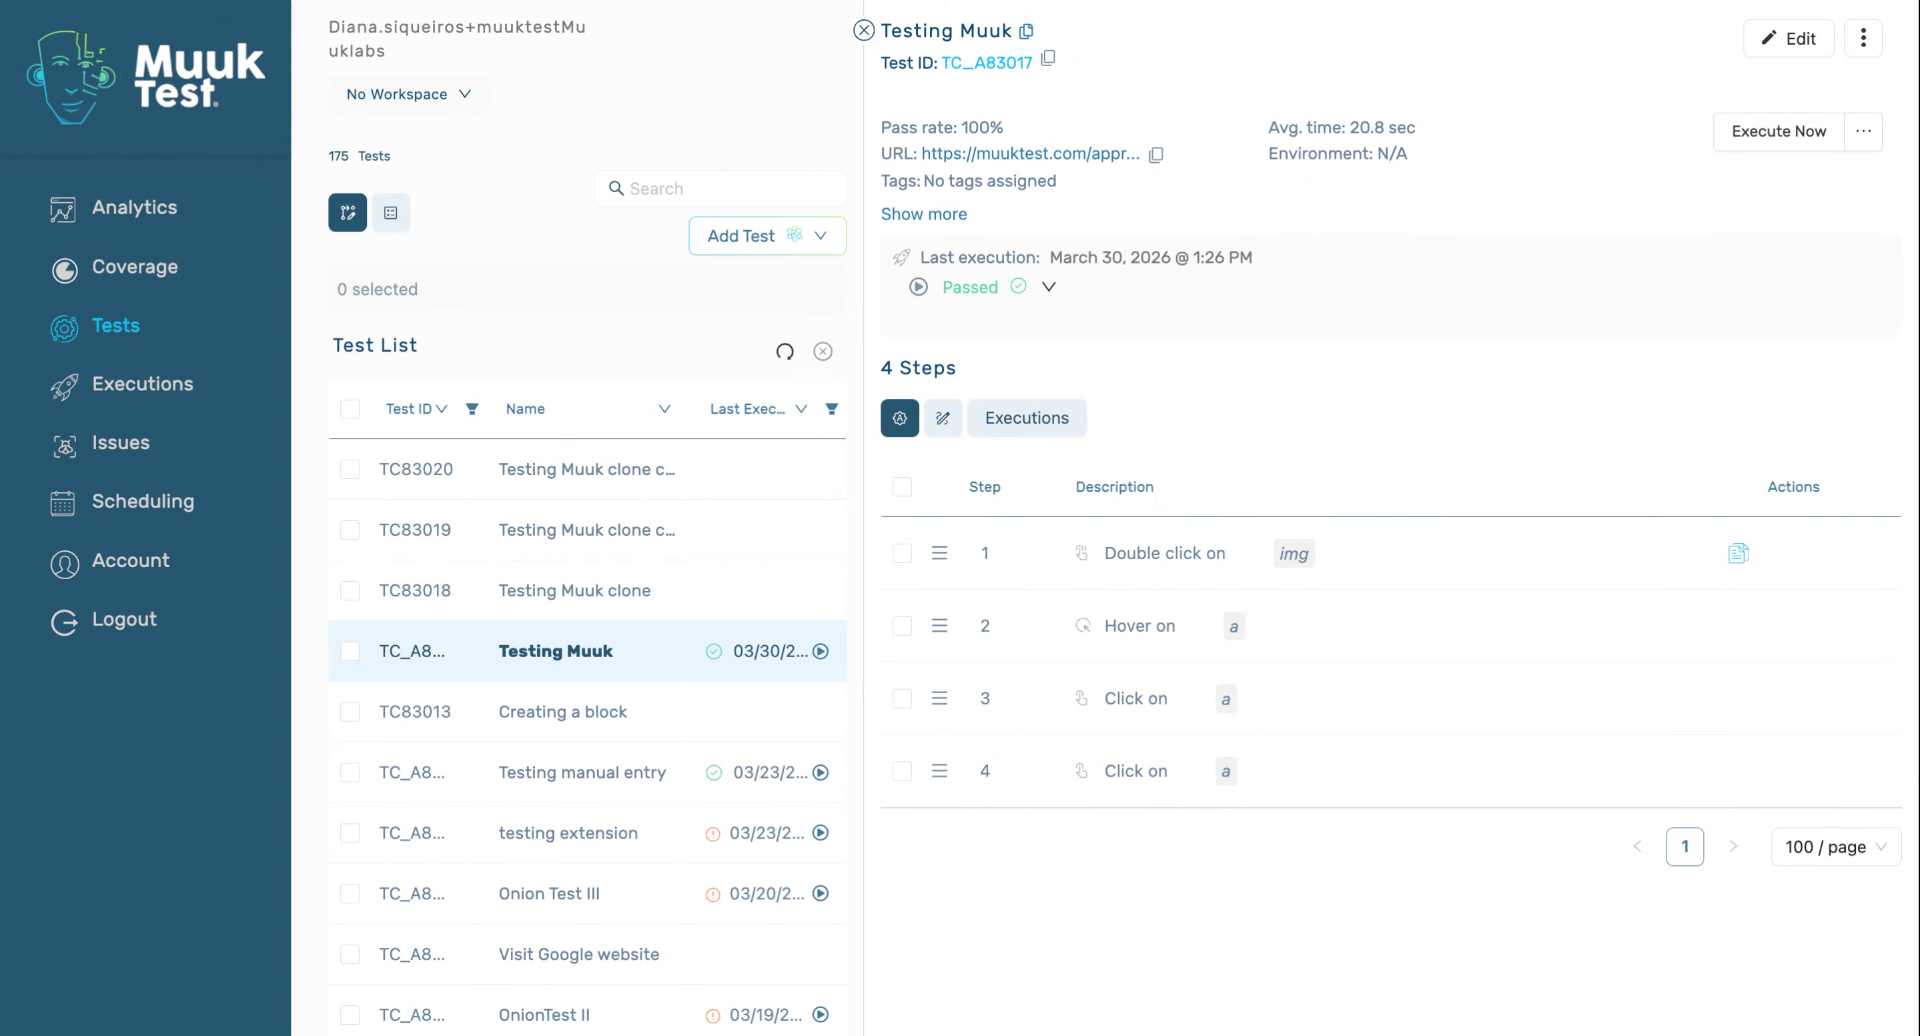Open the muuktest.com URL link
1920x1036 pixels.
coord(1030,154)
